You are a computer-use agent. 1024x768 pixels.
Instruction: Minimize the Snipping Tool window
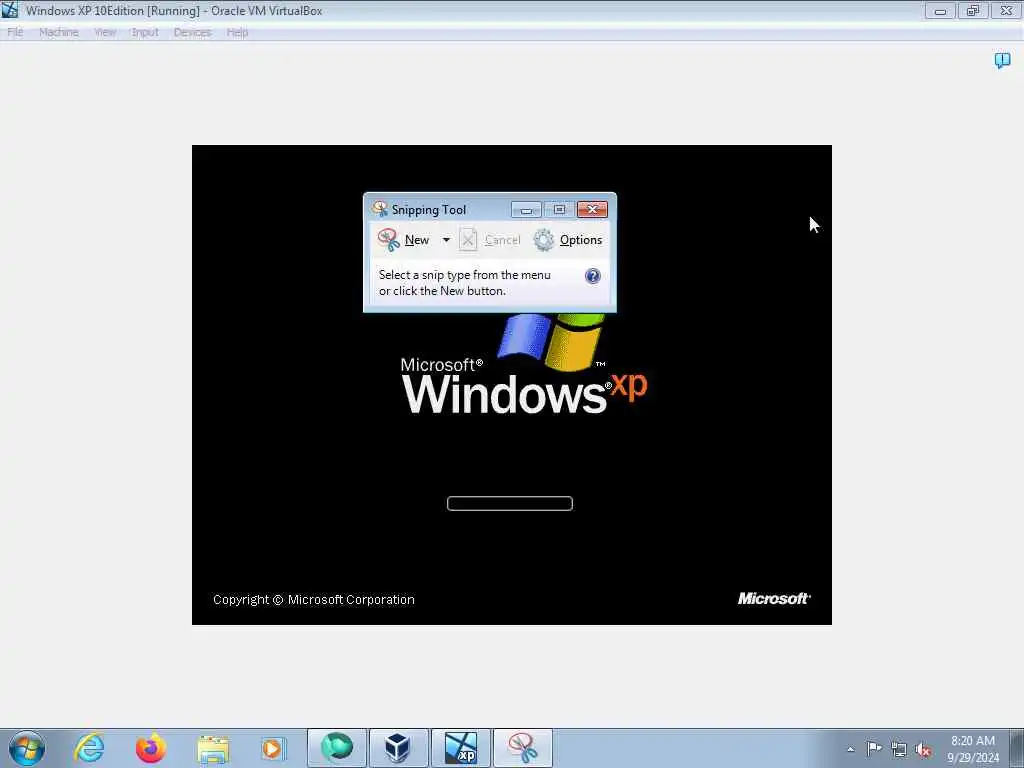(526, 210)
